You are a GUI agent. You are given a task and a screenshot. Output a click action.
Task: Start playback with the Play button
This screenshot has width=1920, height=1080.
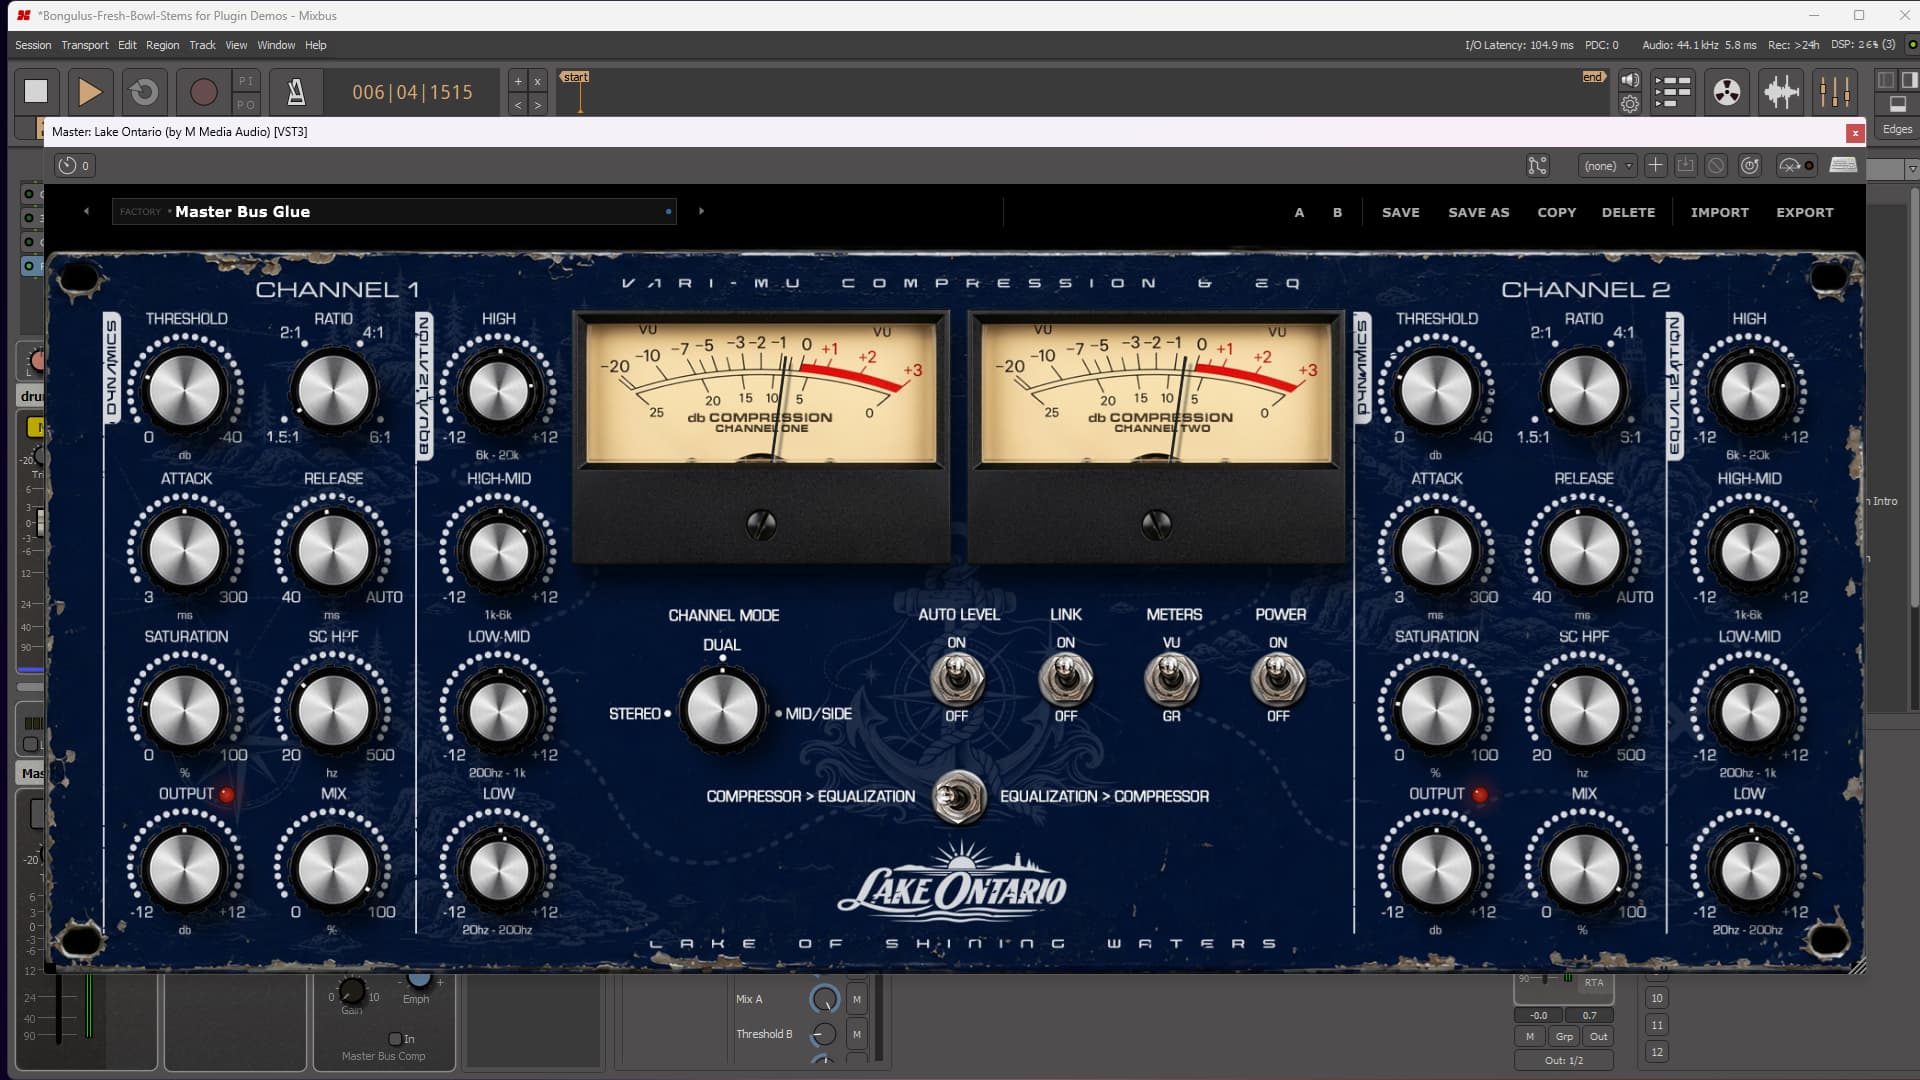(x=90, y=91)
